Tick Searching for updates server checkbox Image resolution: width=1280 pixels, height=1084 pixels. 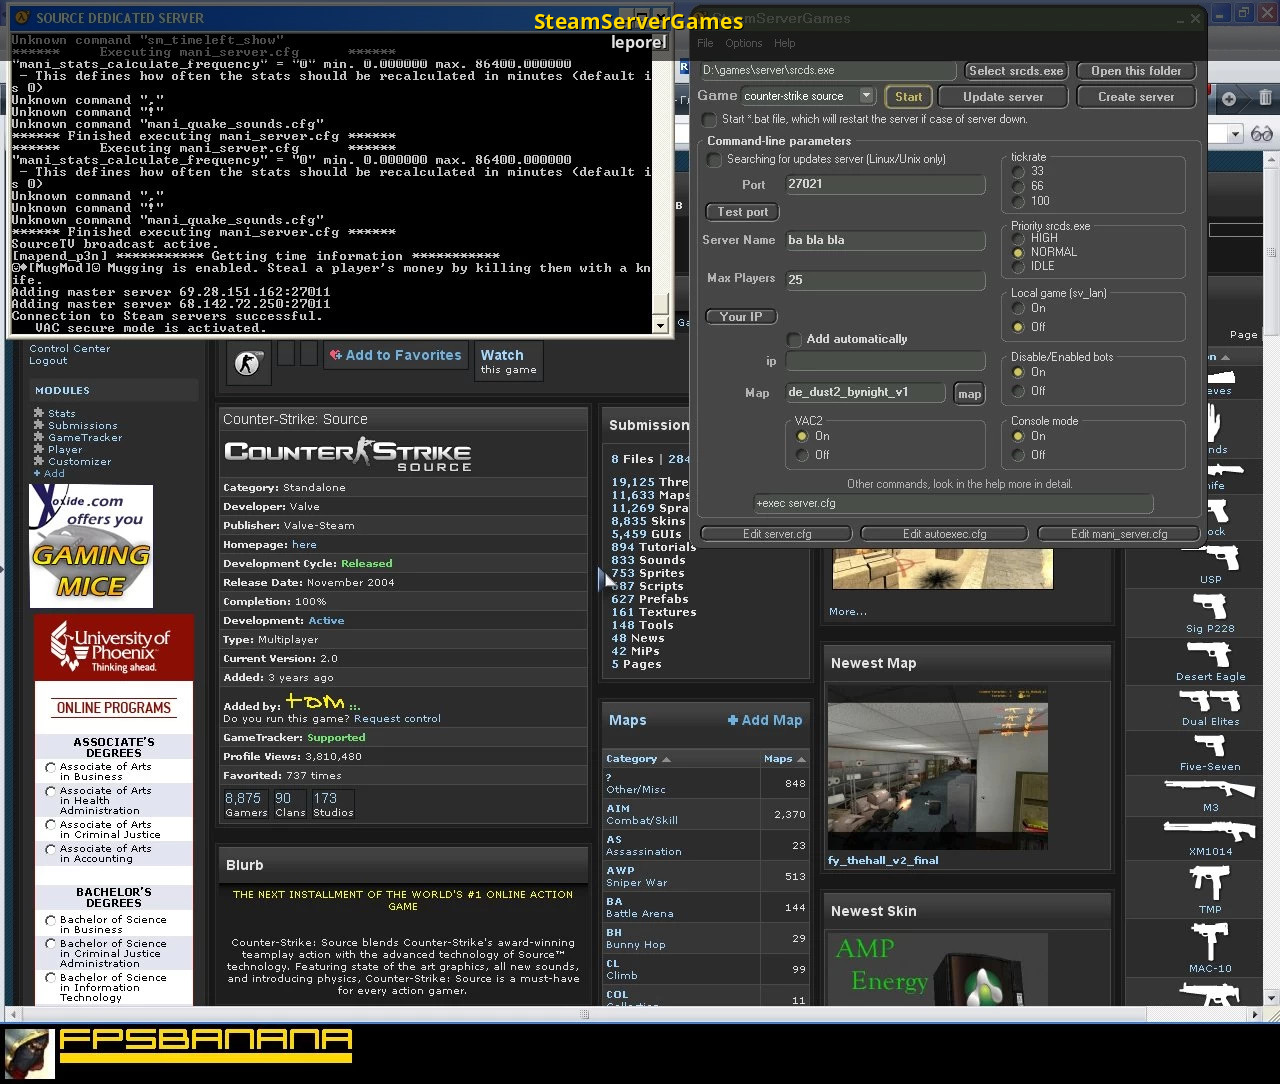(714, 160)
